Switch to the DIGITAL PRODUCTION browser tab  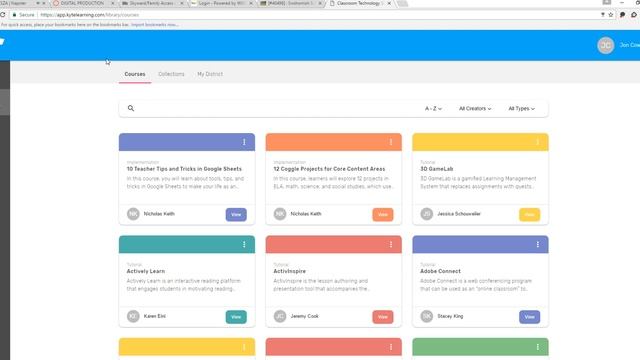(83, 3)
